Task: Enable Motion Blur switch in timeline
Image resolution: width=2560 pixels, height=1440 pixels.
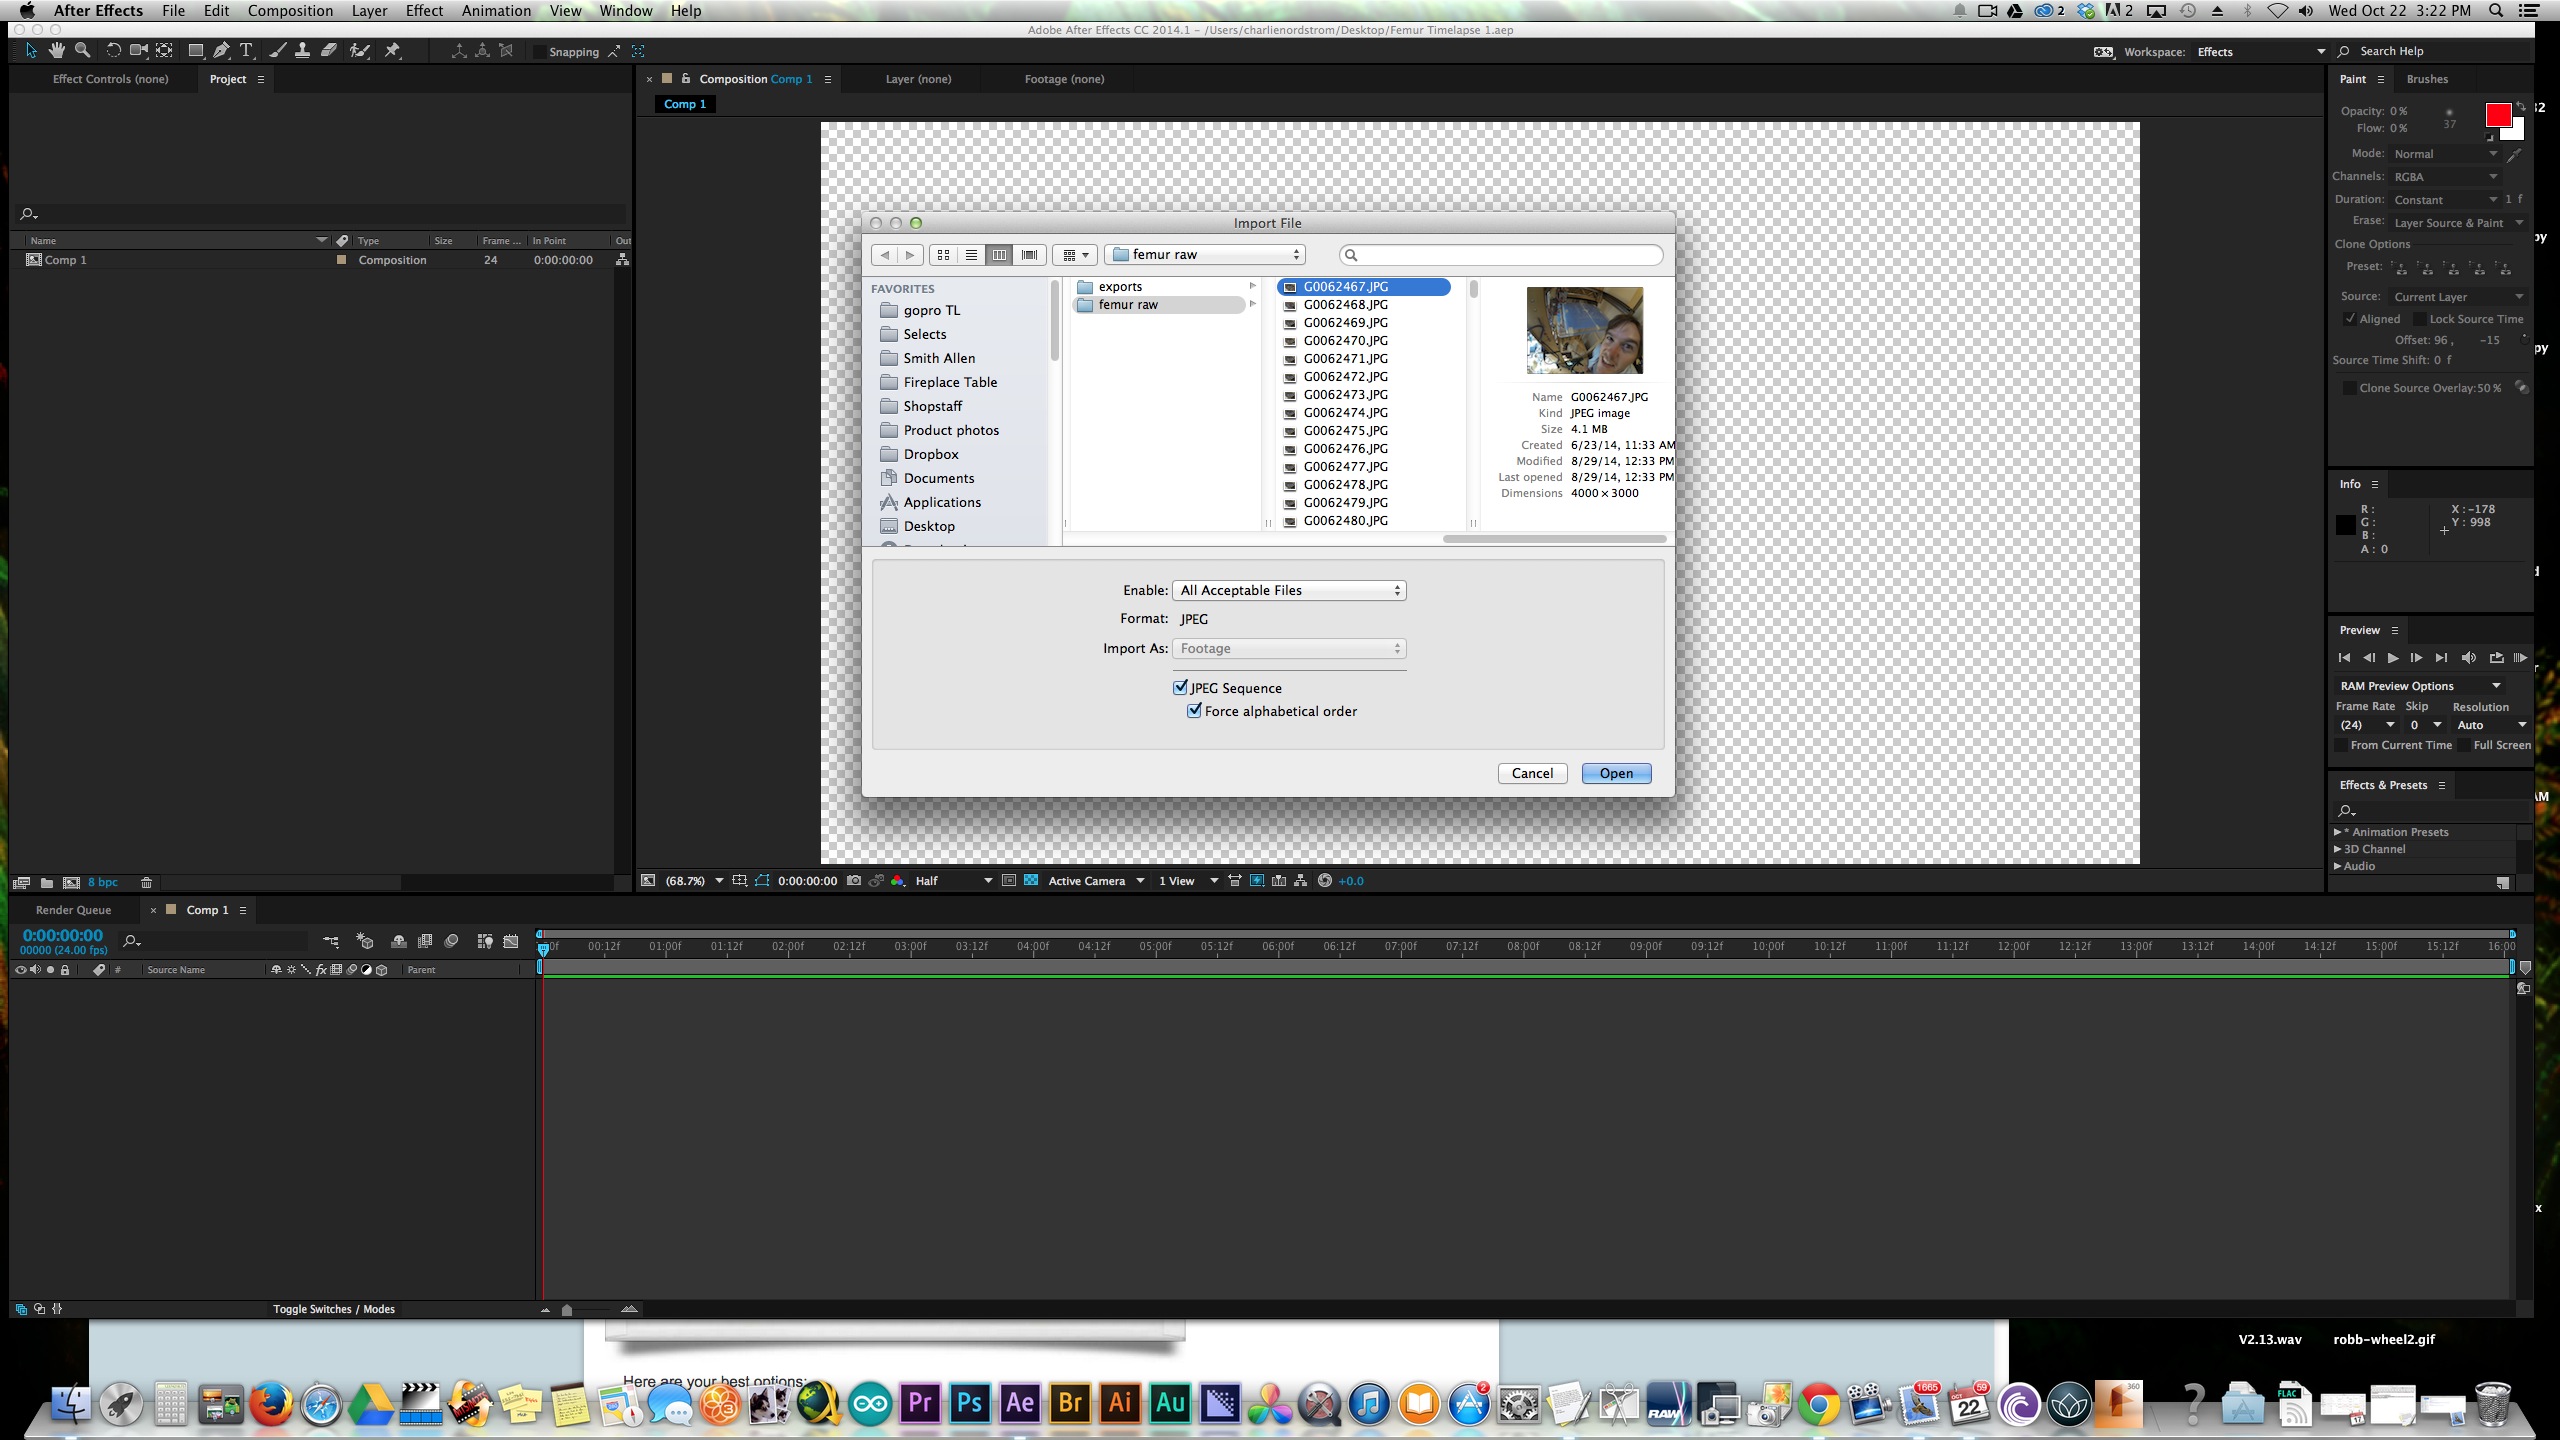Action: (x=451, y=941)
